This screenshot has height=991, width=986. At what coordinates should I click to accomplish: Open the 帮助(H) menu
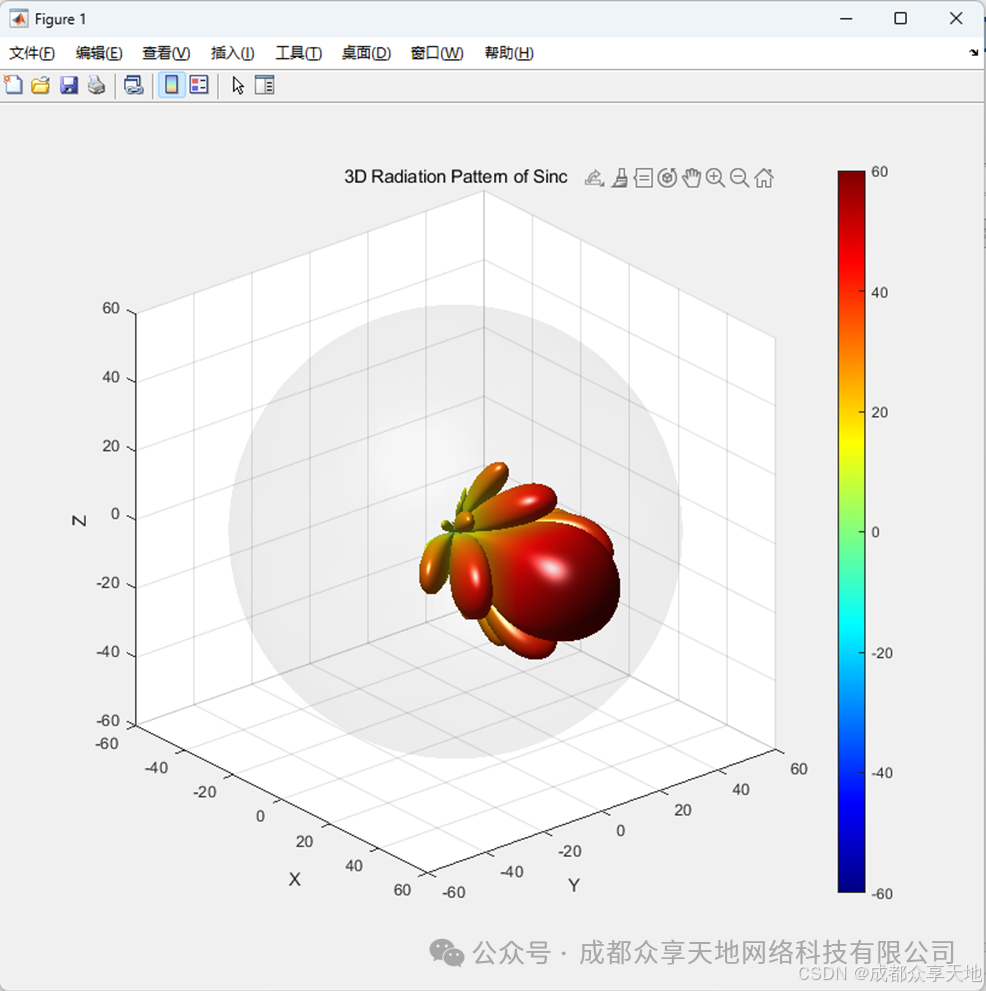(x=509, y=53)
